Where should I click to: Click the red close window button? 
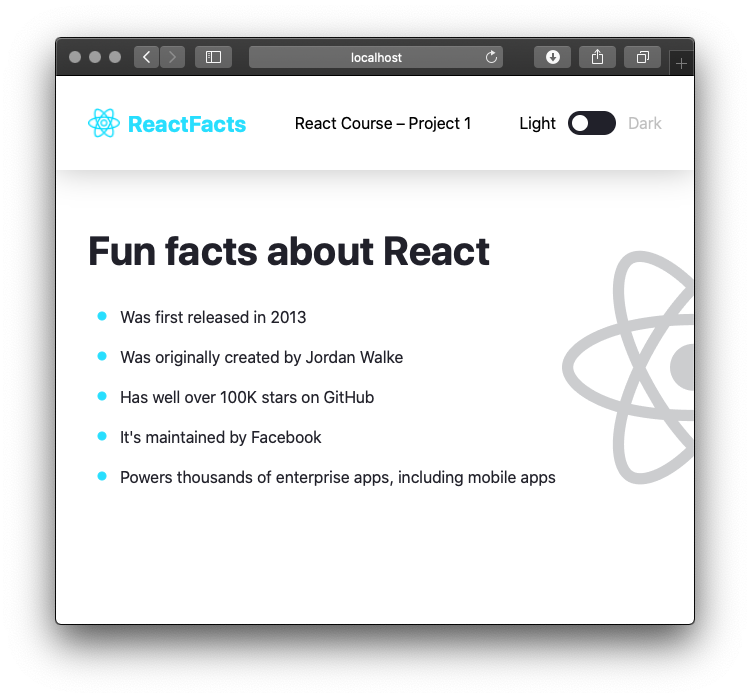(x=75, y=57)
